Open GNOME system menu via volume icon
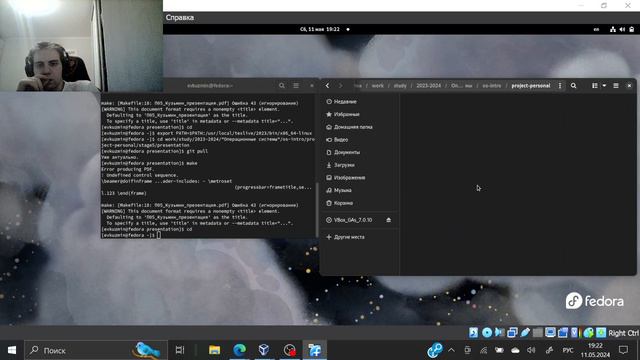640x360 pixels. 622,29
